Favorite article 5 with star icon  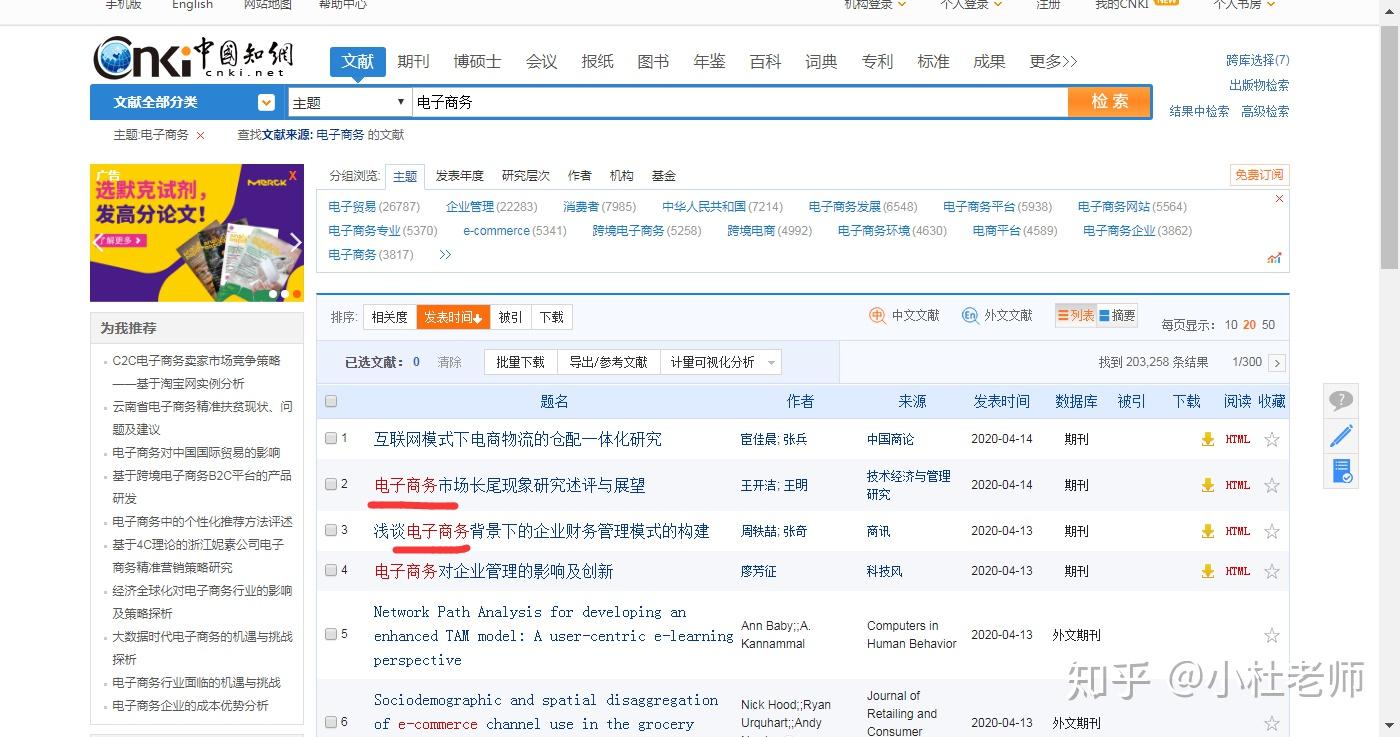[x=1272, y=635]
